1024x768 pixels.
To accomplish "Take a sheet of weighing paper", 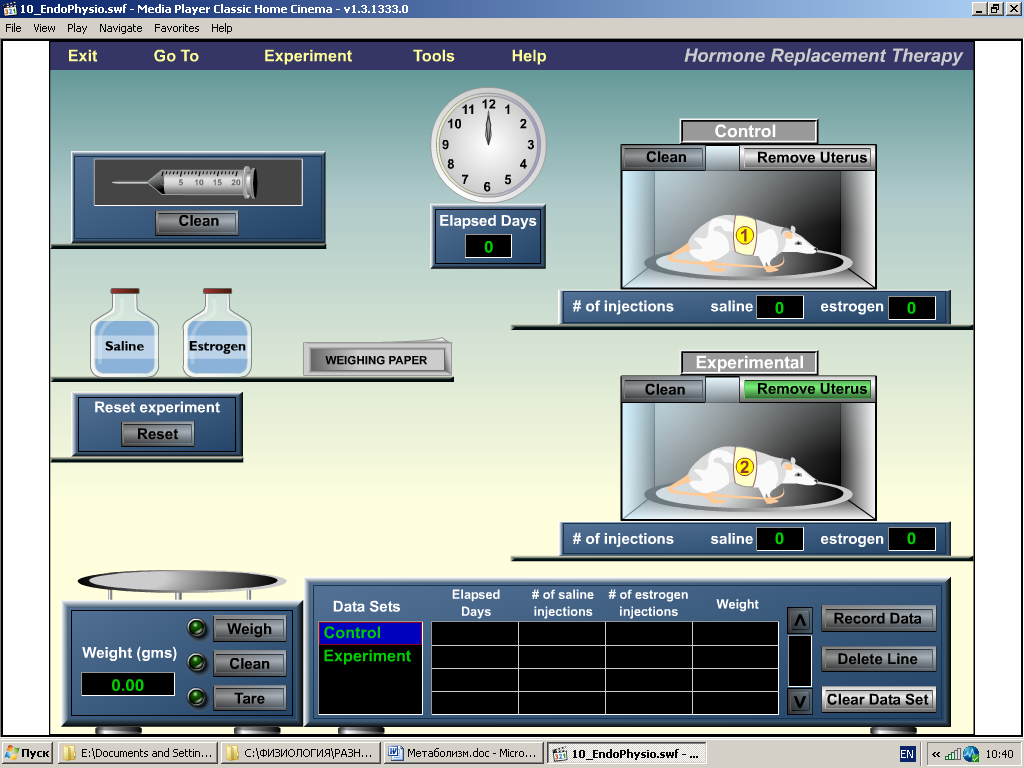I will (x=376, y=360).
